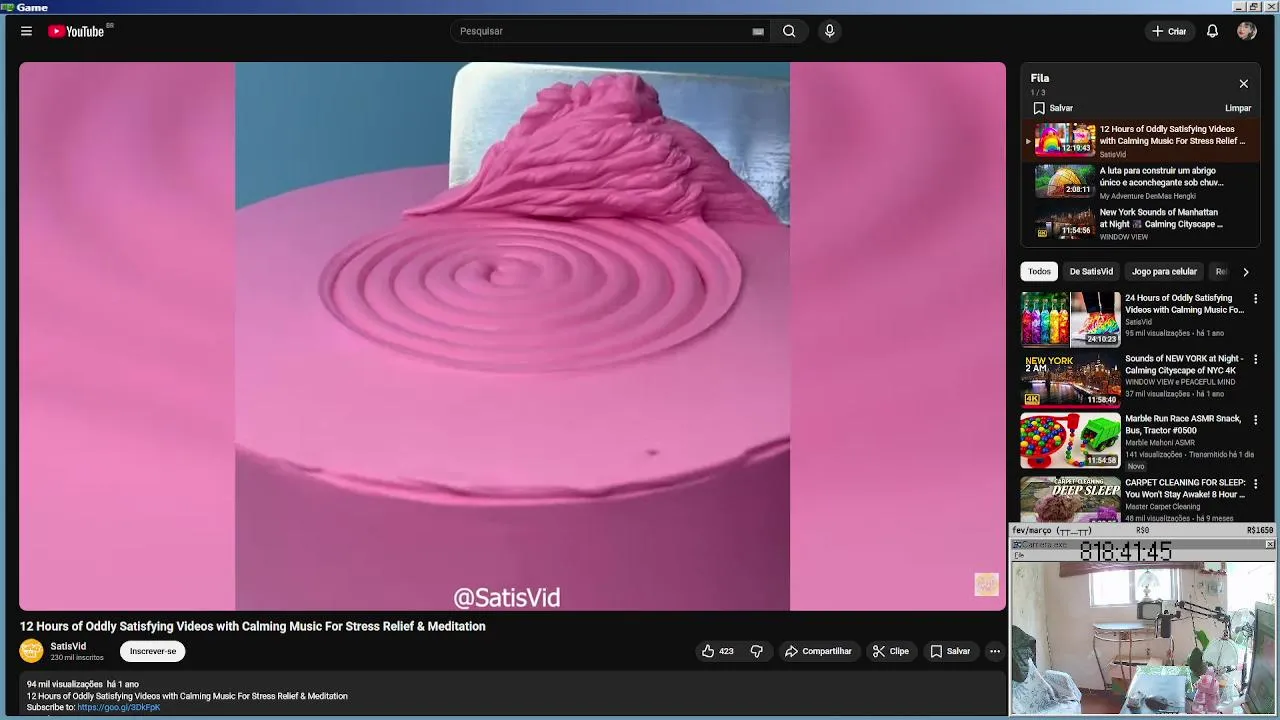This screenshot has height=720, width=1280.
Task: Play queue item 12 Hours of Oddly Satisfying
Action: coord(1140,140)
